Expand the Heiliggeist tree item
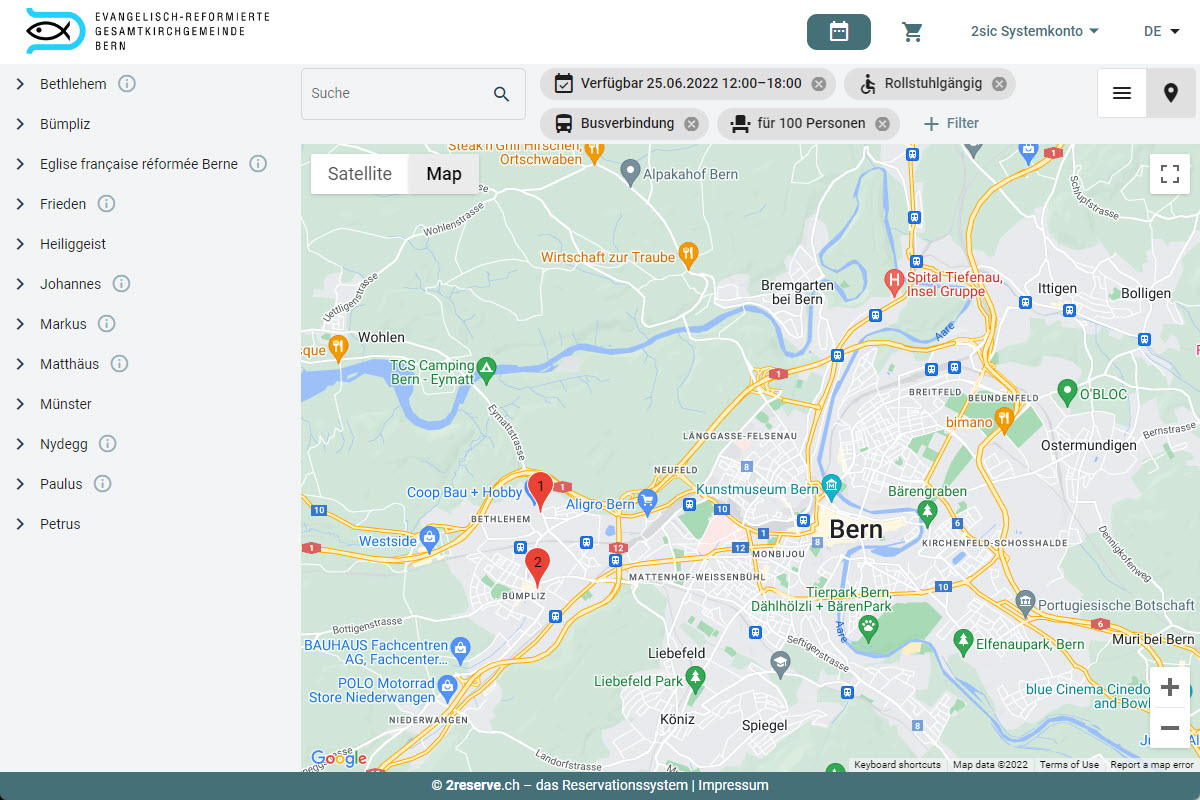This screenshot has height=800, width=1200. click(x=20, y=244)
